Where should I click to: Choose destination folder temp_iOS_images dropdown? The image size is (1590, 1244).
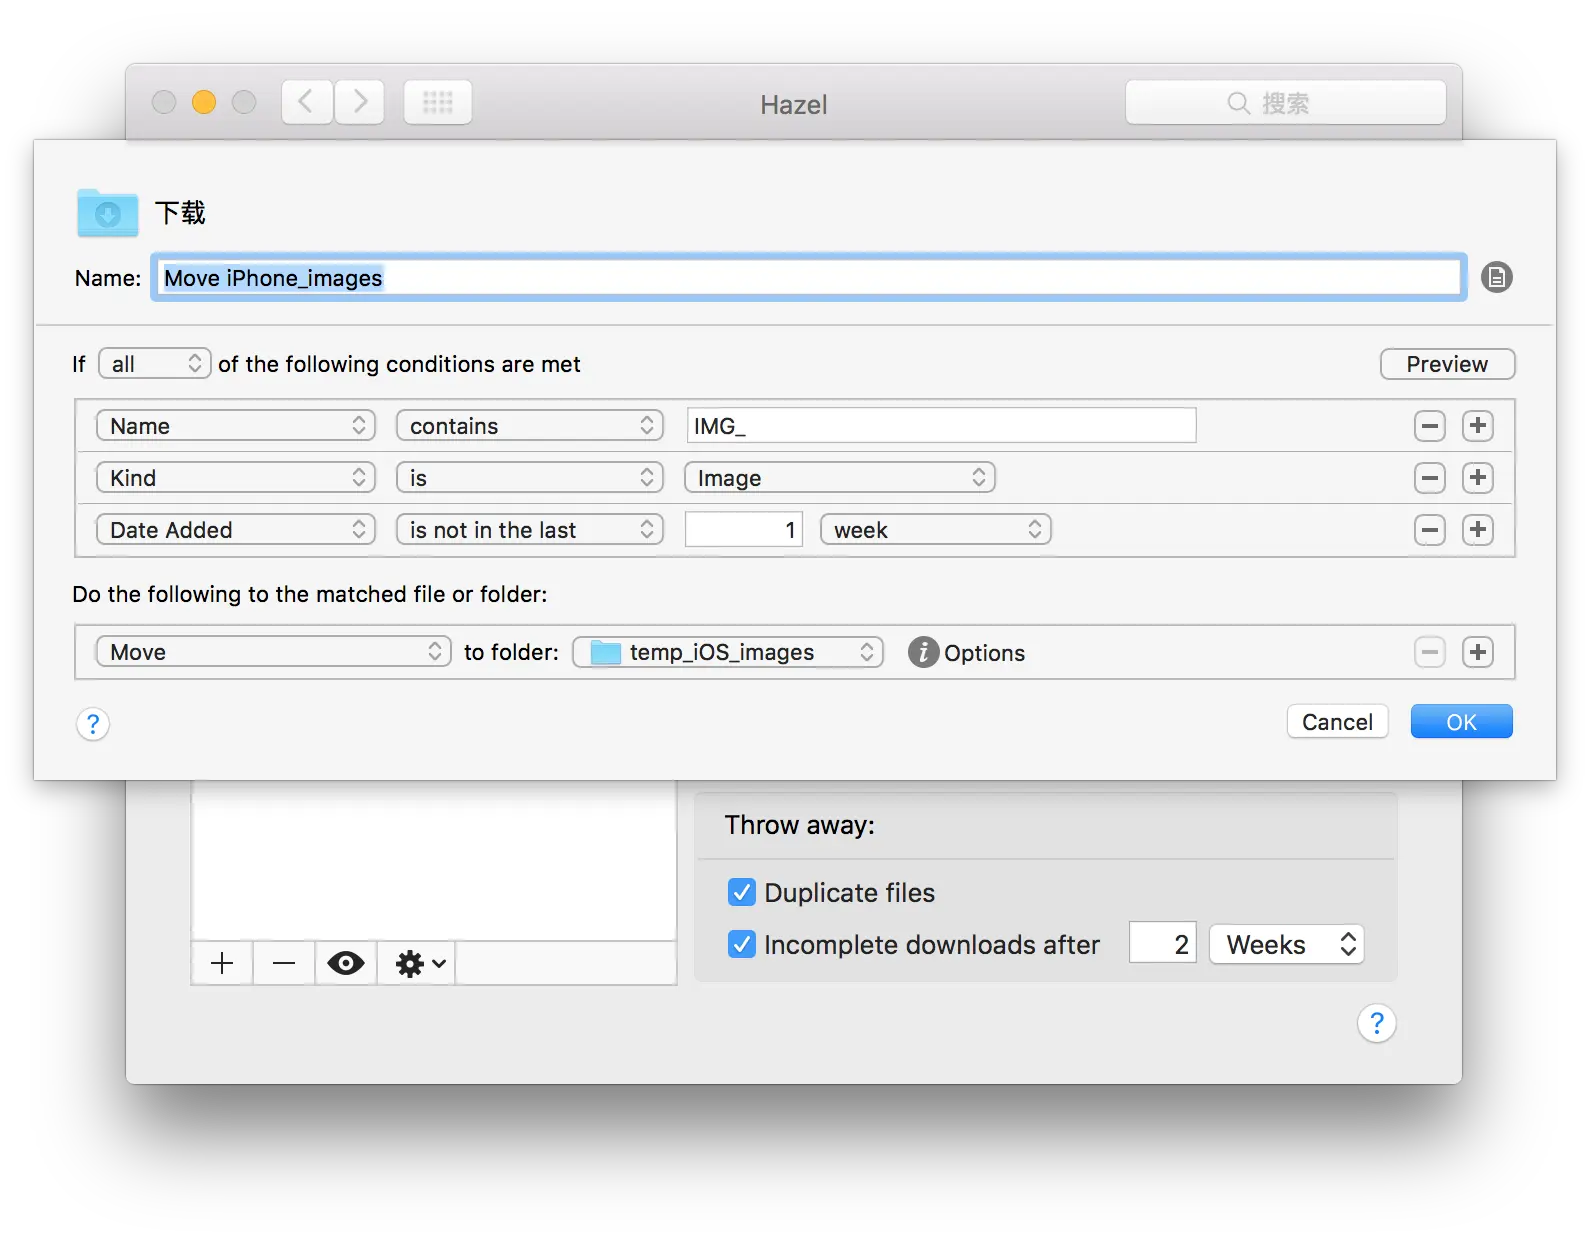728,652
